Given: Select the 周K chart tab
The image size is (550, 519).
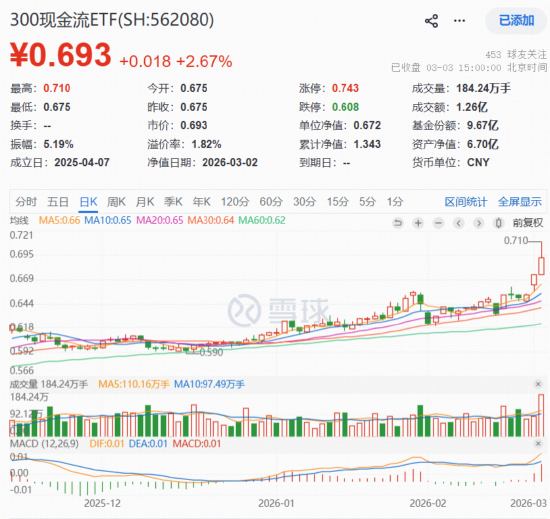Looking at the screenshot, I should point(116,202).
